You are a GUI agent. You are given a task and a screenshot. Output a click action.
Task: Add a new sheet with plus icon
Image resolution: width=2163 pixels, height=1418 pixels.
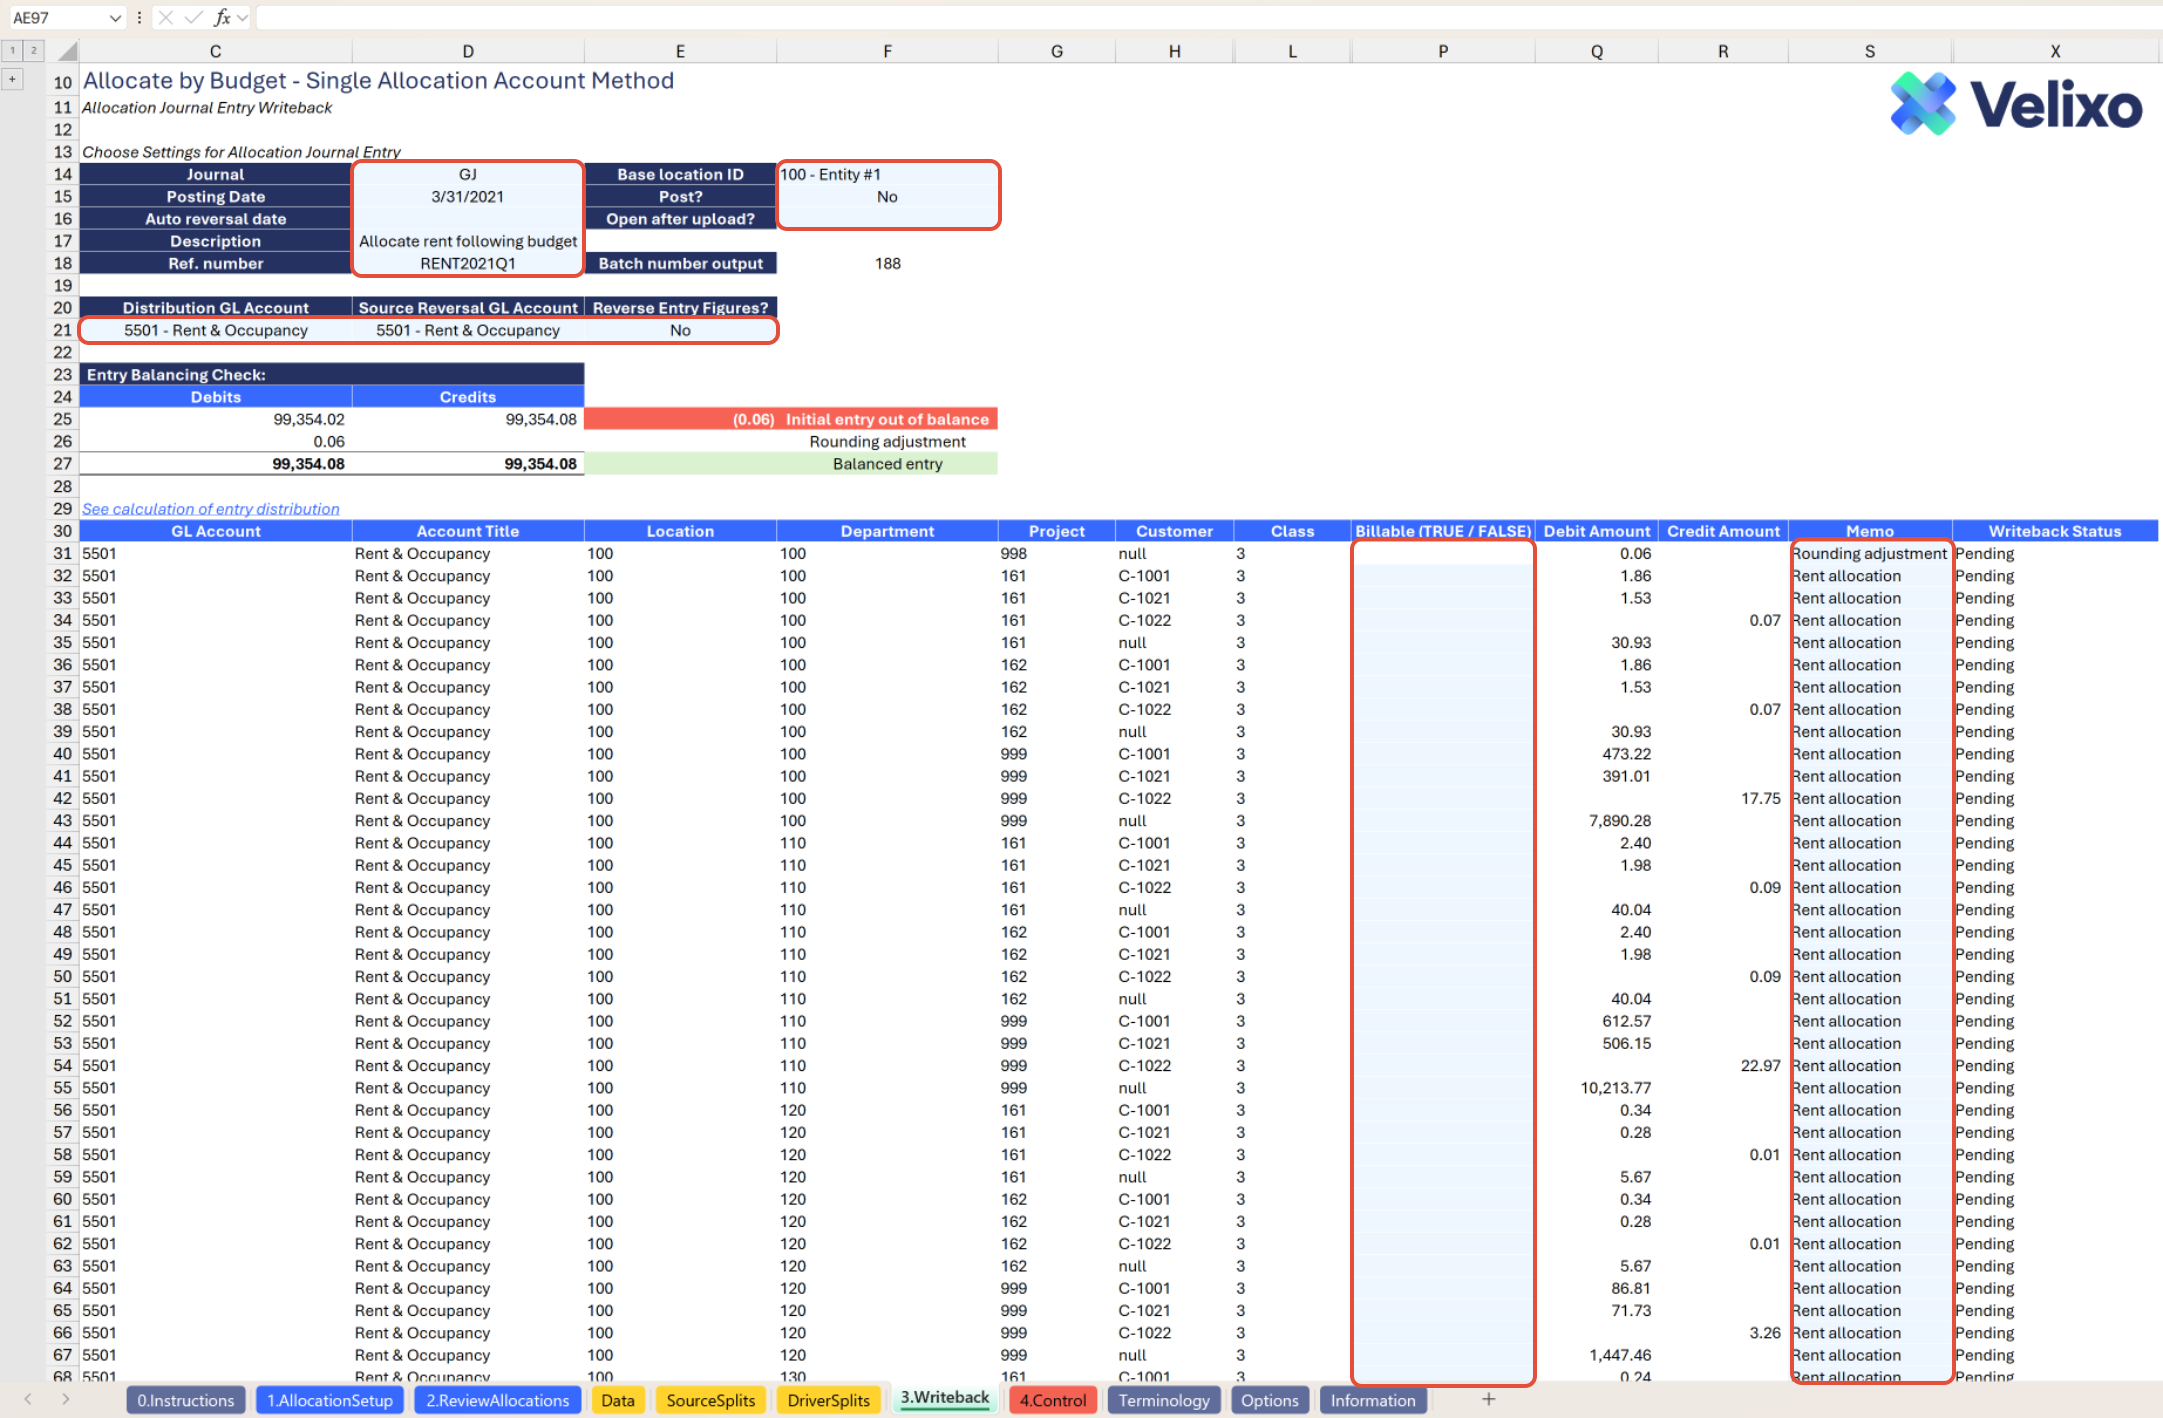pos(1488,1399)
